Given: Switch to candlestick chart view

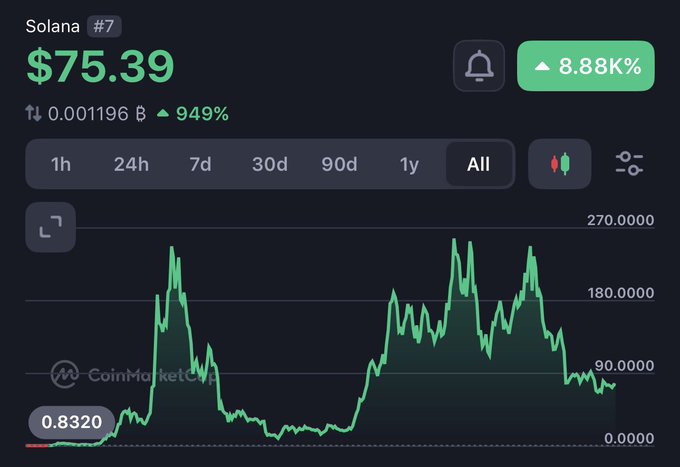Looking at the screenshot, I should (x=559, y=164).
